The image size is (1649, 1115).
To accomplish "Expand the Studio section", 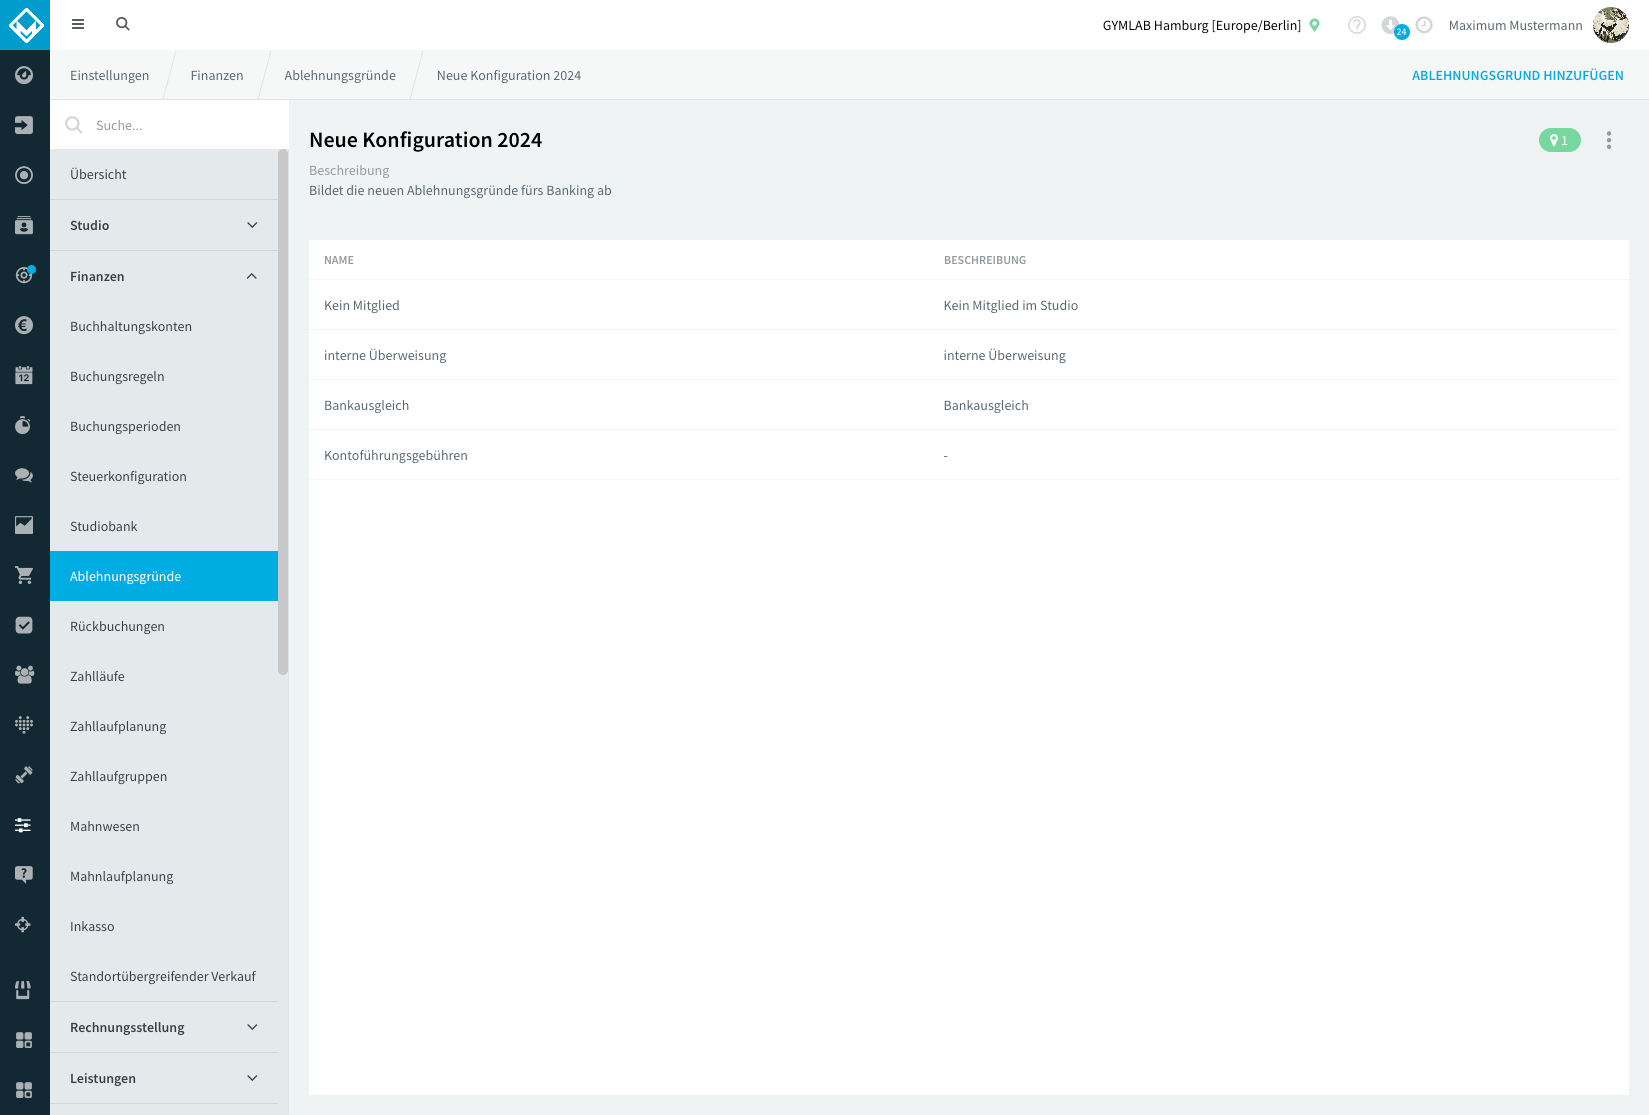I will pyautogui.click(x=164, y=225).
